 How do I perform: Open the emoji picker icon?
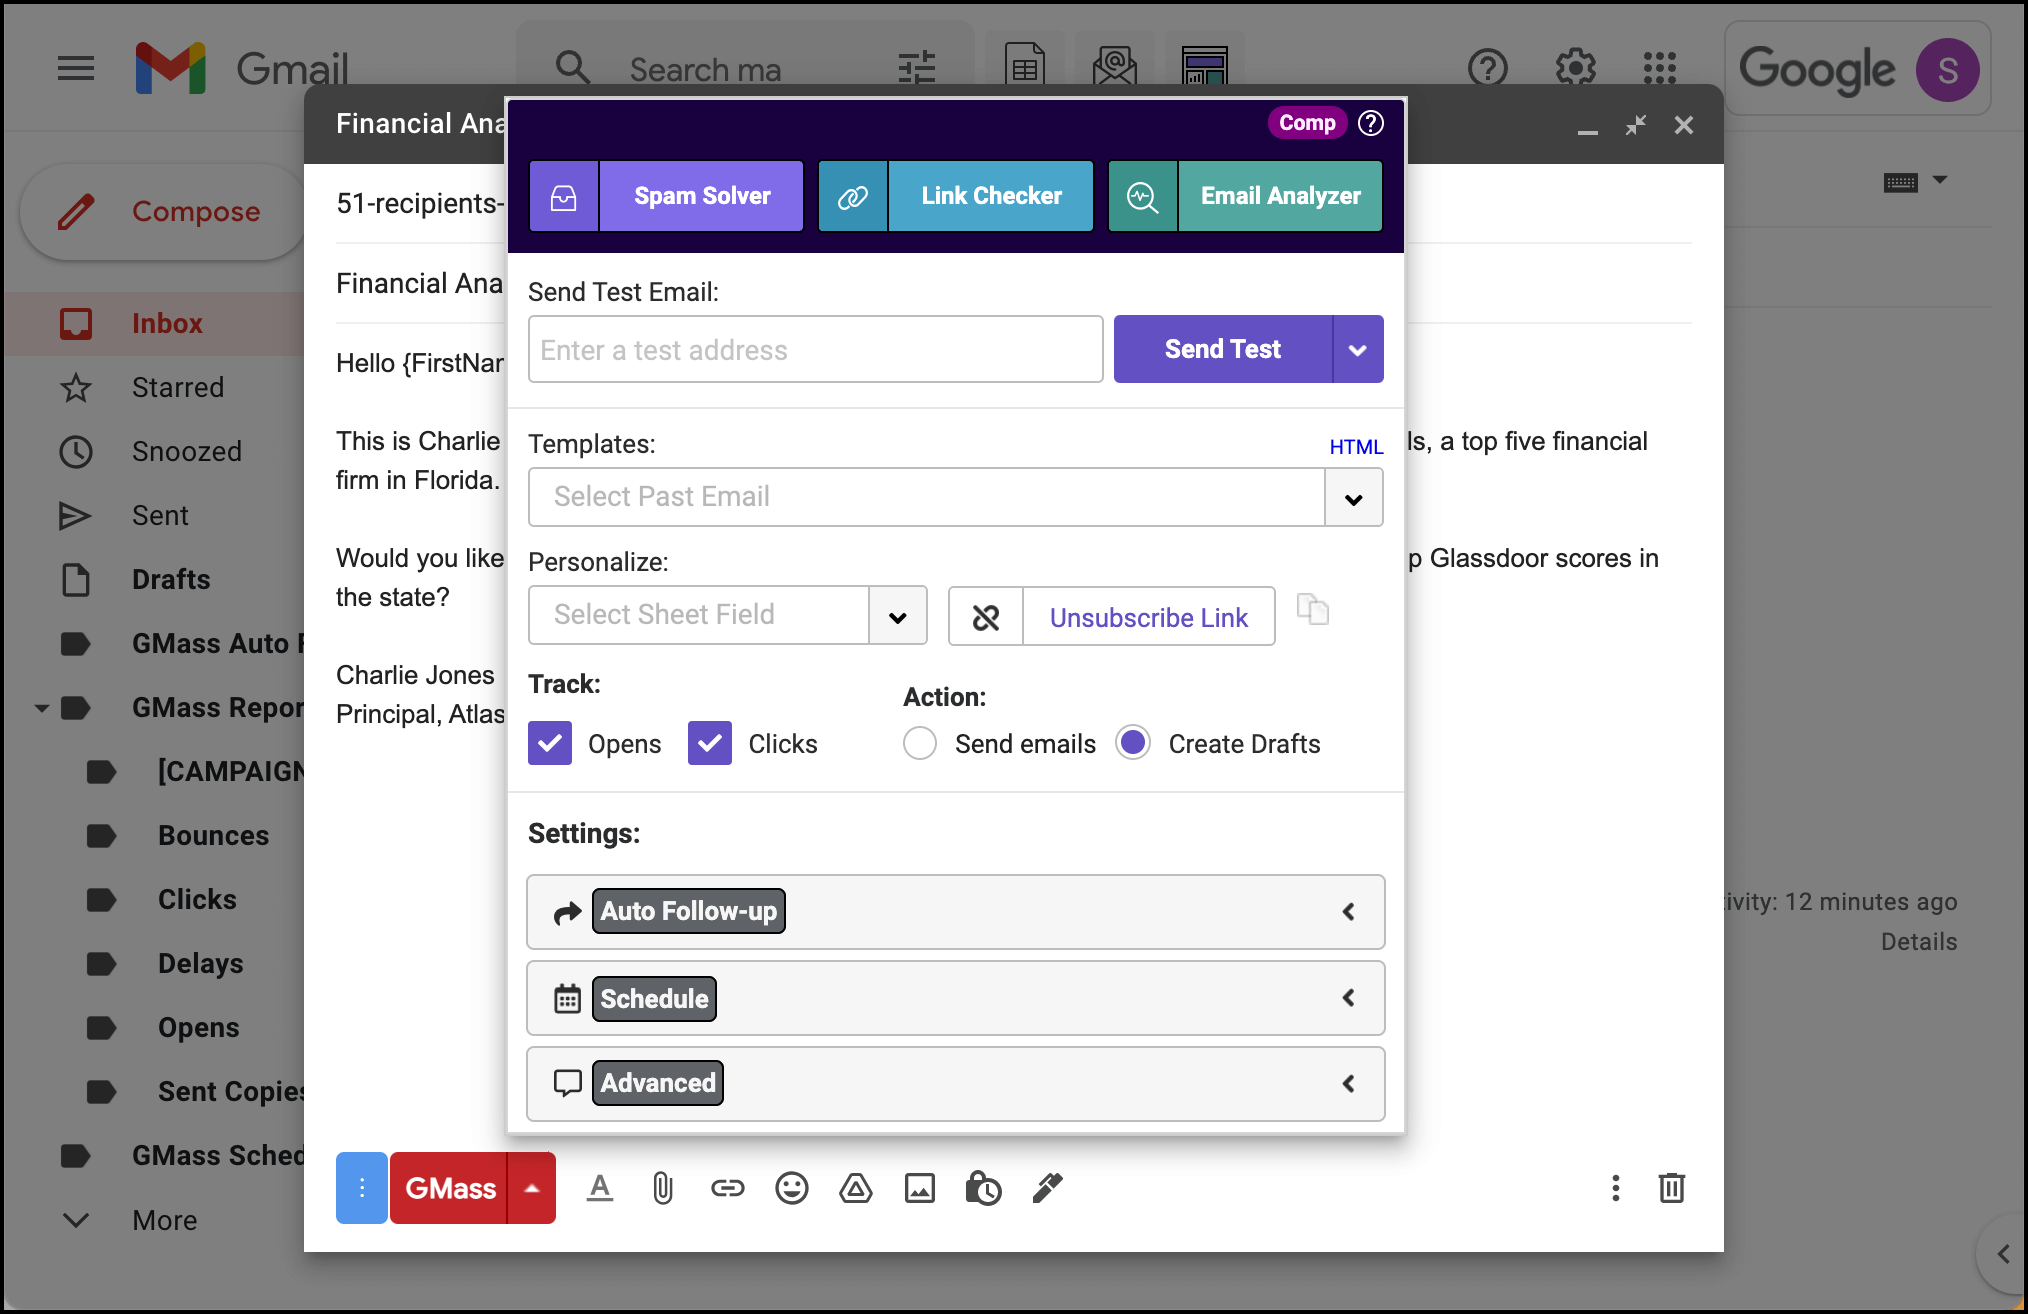(x=792, y=1188)
